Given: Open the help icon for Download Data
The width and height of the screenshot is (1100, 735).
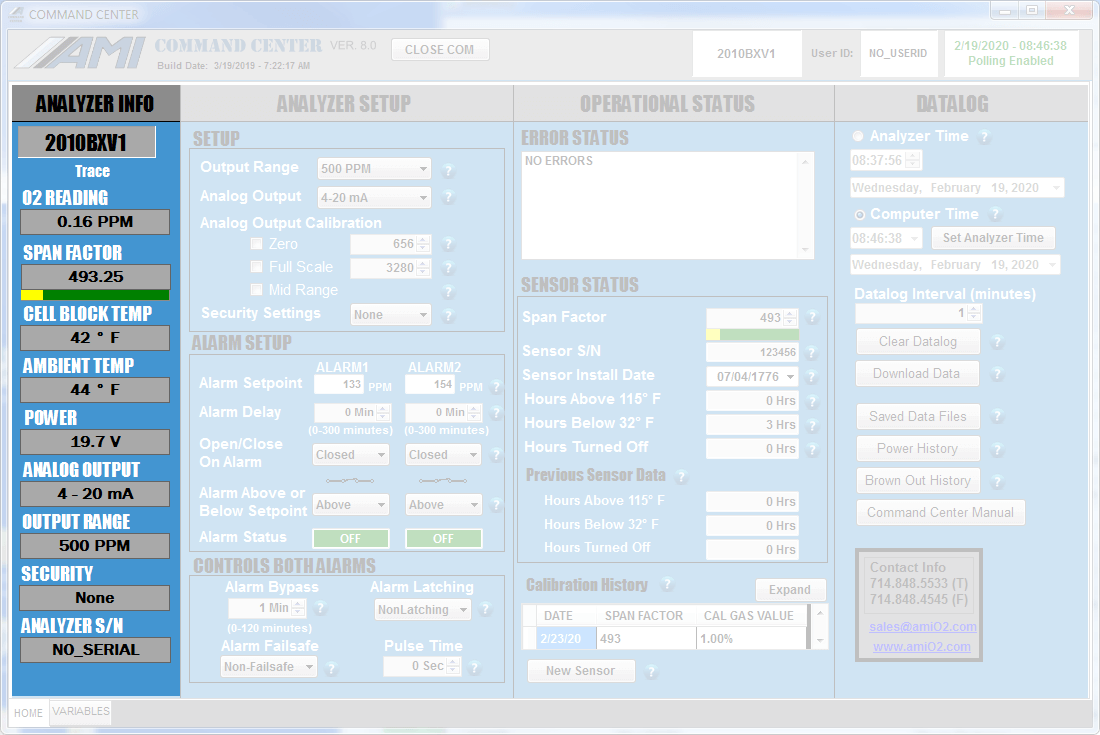Looking at the screenshot, I should [x=997, y=374].
